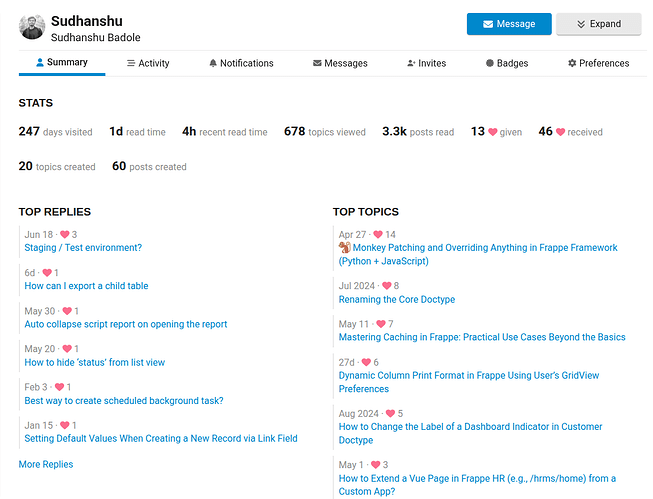Click the More Replies link
Image resolution: width=653 pixels, height=499 pixels.
(x=46, y=464)
